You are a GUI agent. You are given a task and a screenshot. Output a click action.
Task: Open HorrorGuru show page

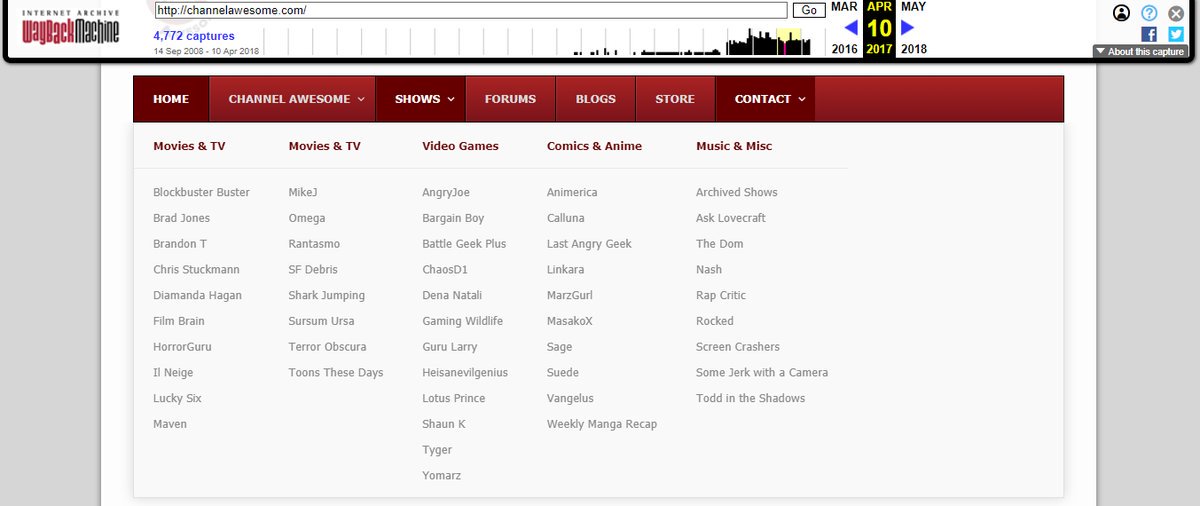pyautogui.click(x=182, y=347)
